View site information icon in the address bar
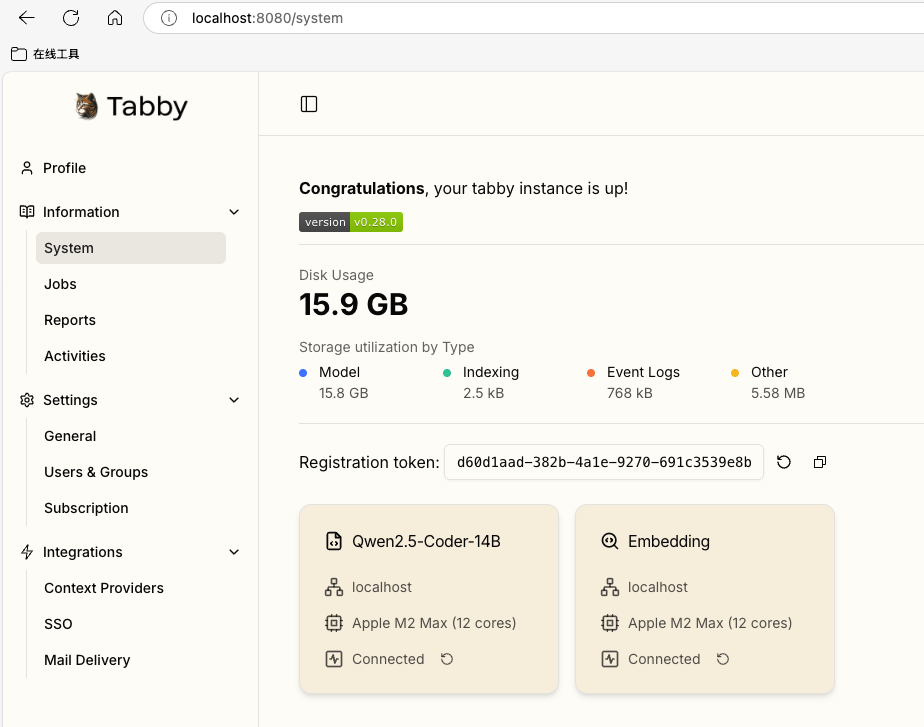This screenshot has height=727, width=924. coord(169,18)
